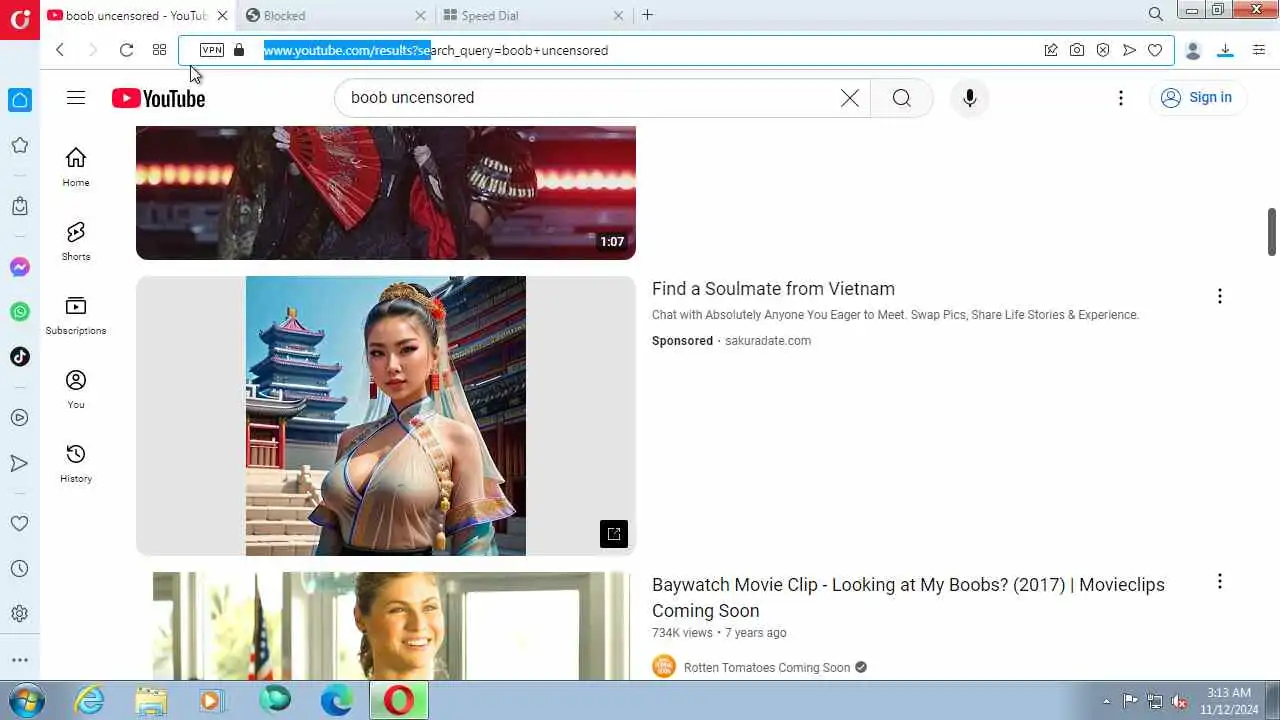Click the browser back arrow
This screenshot has height=720, width=1280.
60,50
